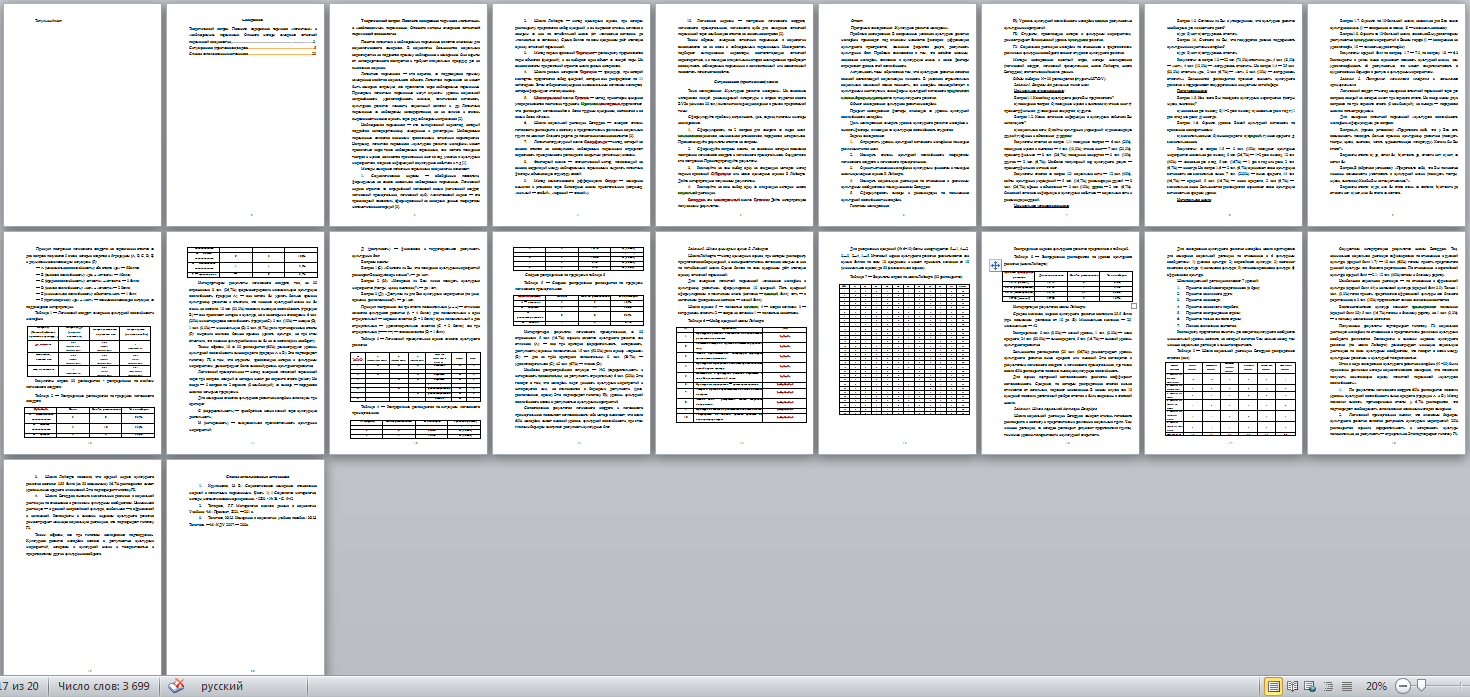Switch to Outline view
Image resolution: width=1470 pixels, height=697 pixels.
pyautogui.click(x=1329, y=686)
